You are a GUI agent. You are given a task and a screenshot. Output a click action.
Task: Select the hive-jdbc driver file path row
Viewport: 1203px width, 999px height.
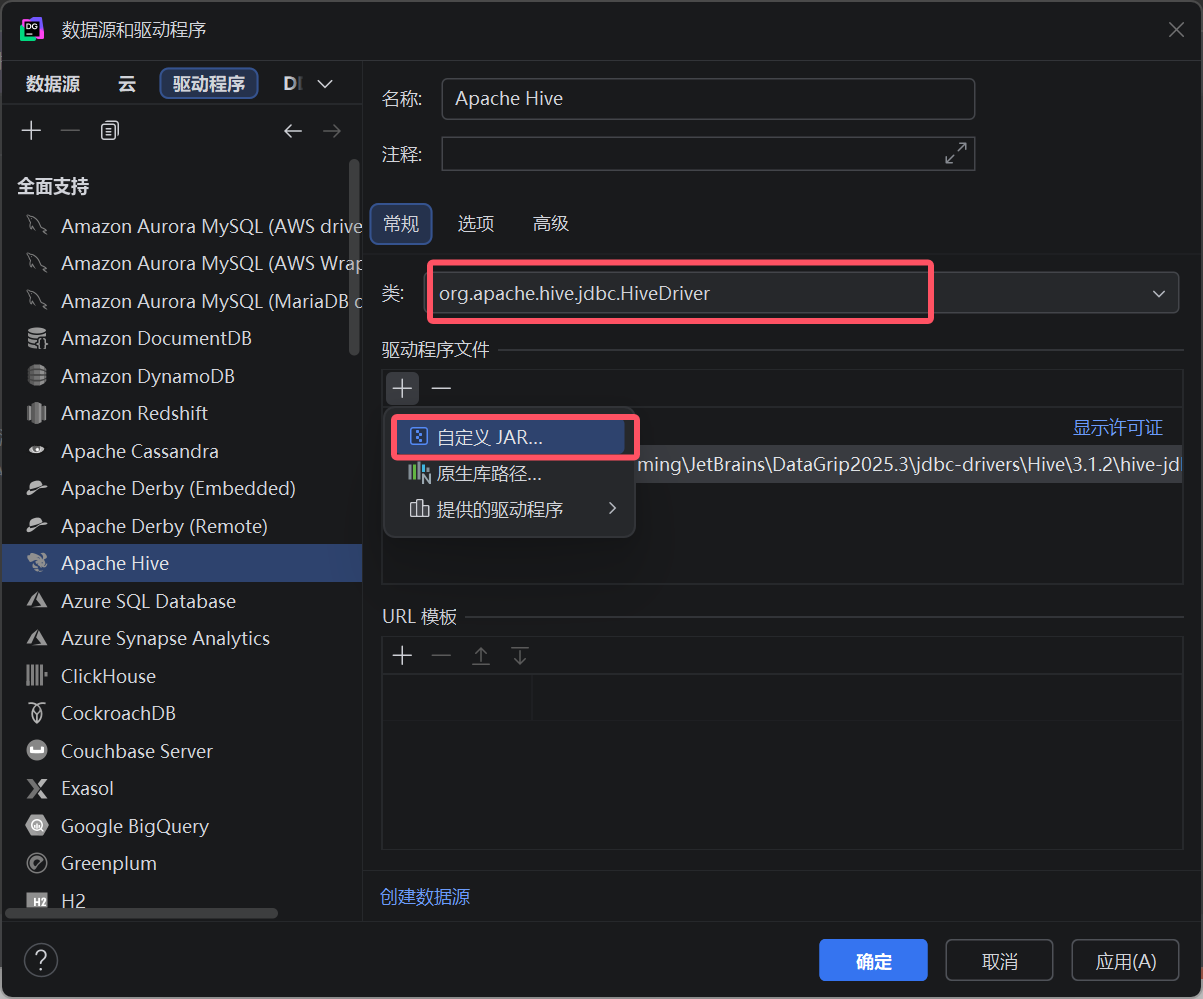pos(908,465)
